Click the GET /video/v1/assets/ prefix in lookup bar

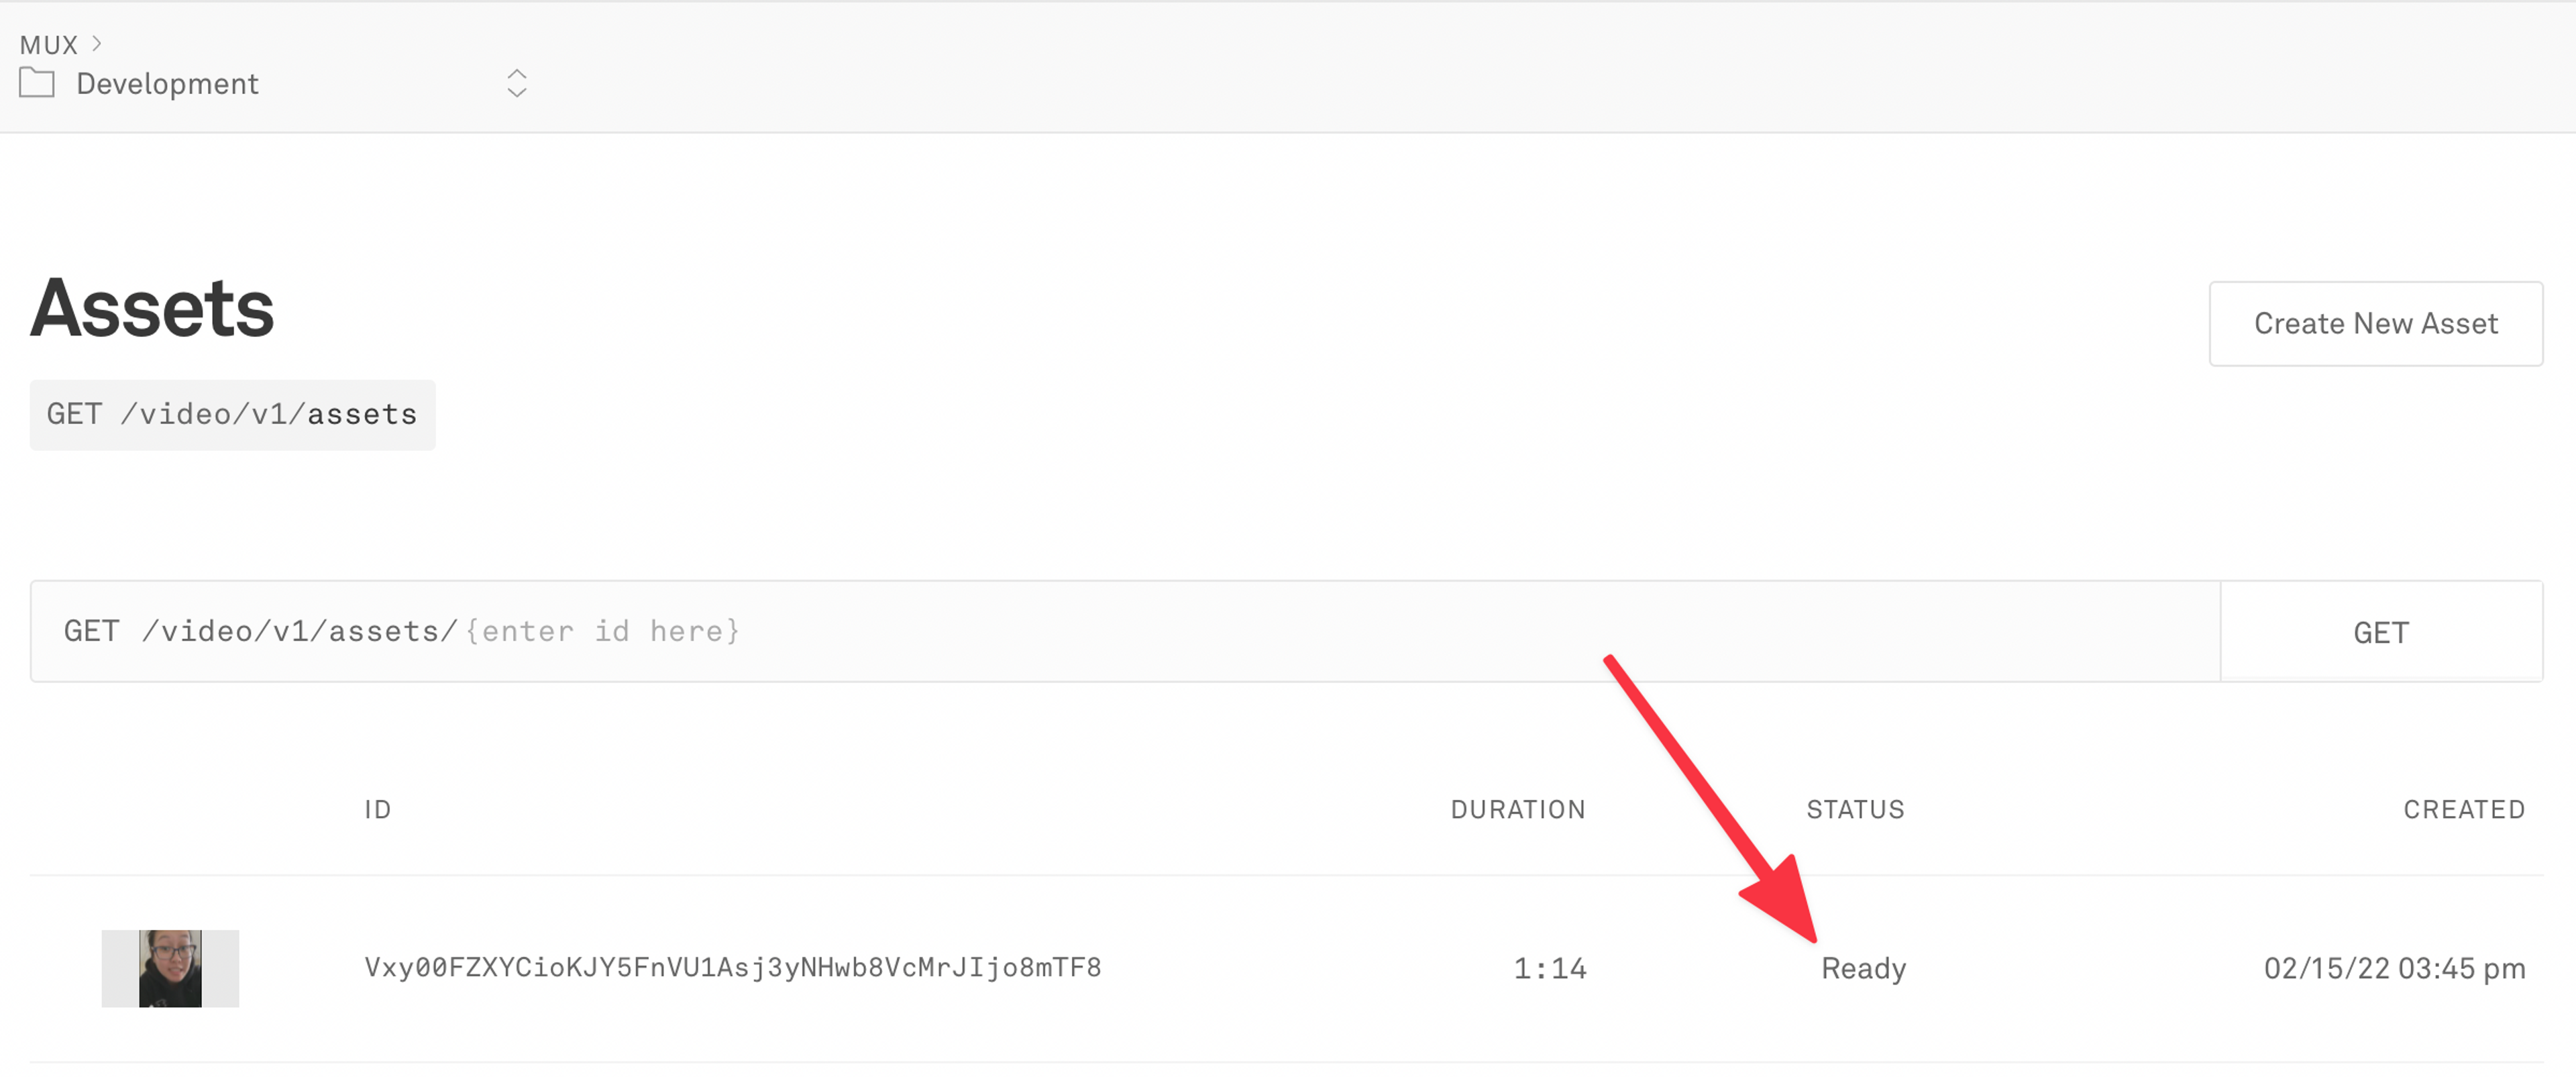click(x=260, y=631)
